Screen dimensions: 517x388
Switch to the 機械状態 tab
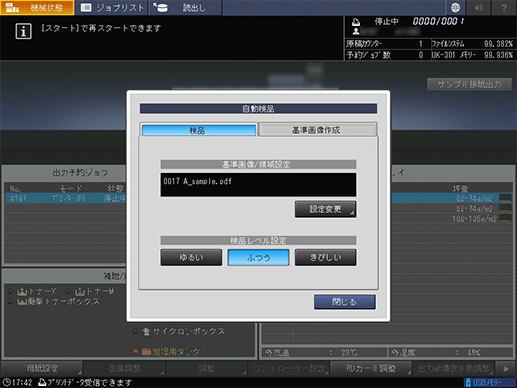(x=37, y=7)
